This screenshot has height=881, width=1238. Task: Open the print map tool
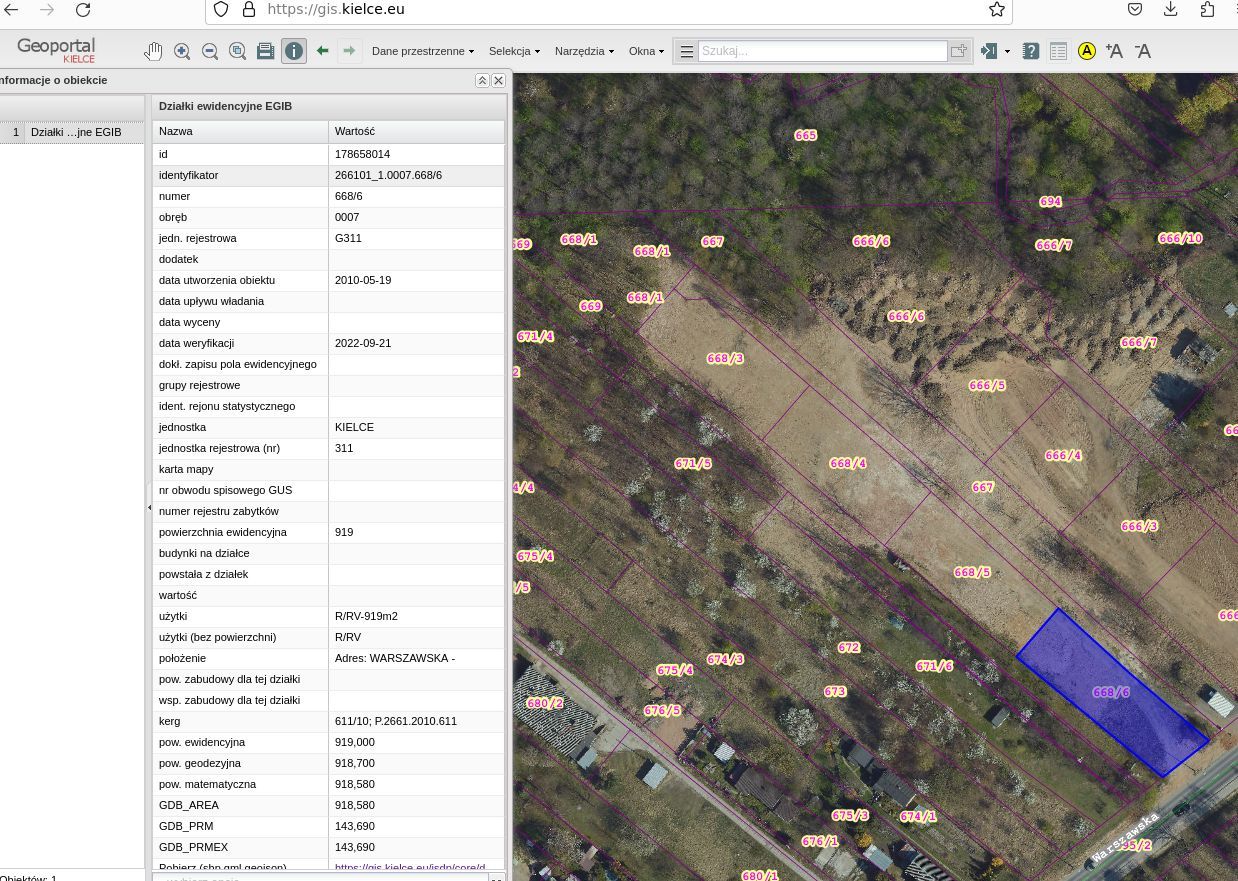[x=266, y=51]
